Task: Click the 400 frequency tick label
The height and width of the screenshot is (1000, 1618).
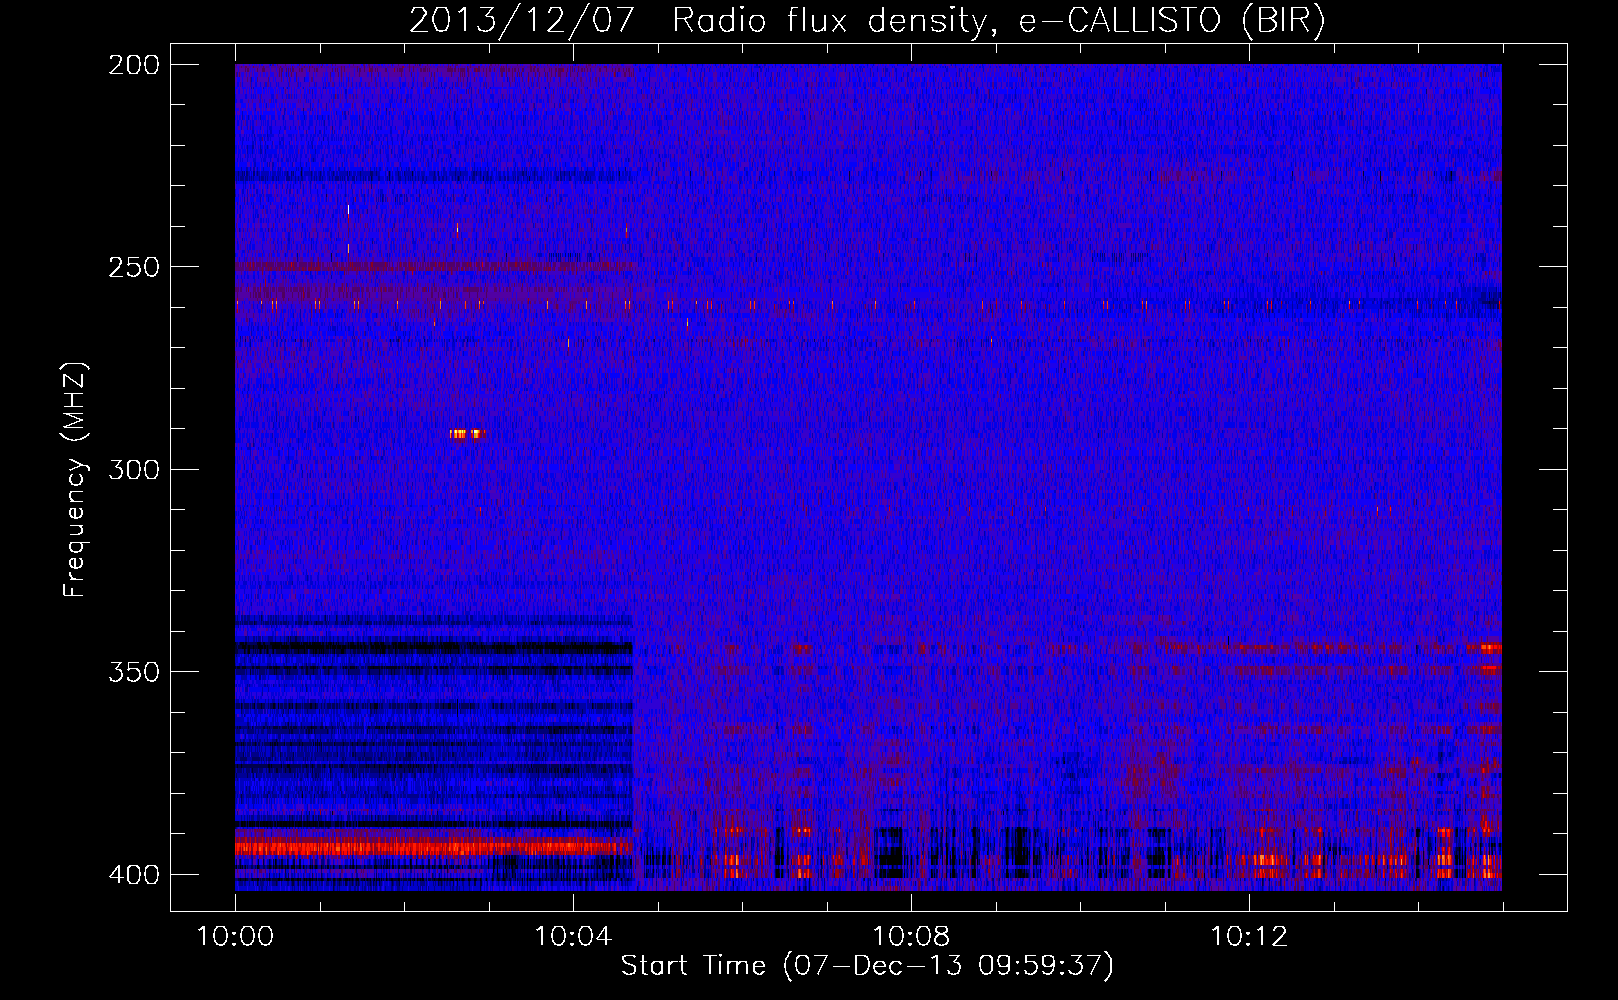Action: [133, 875]
